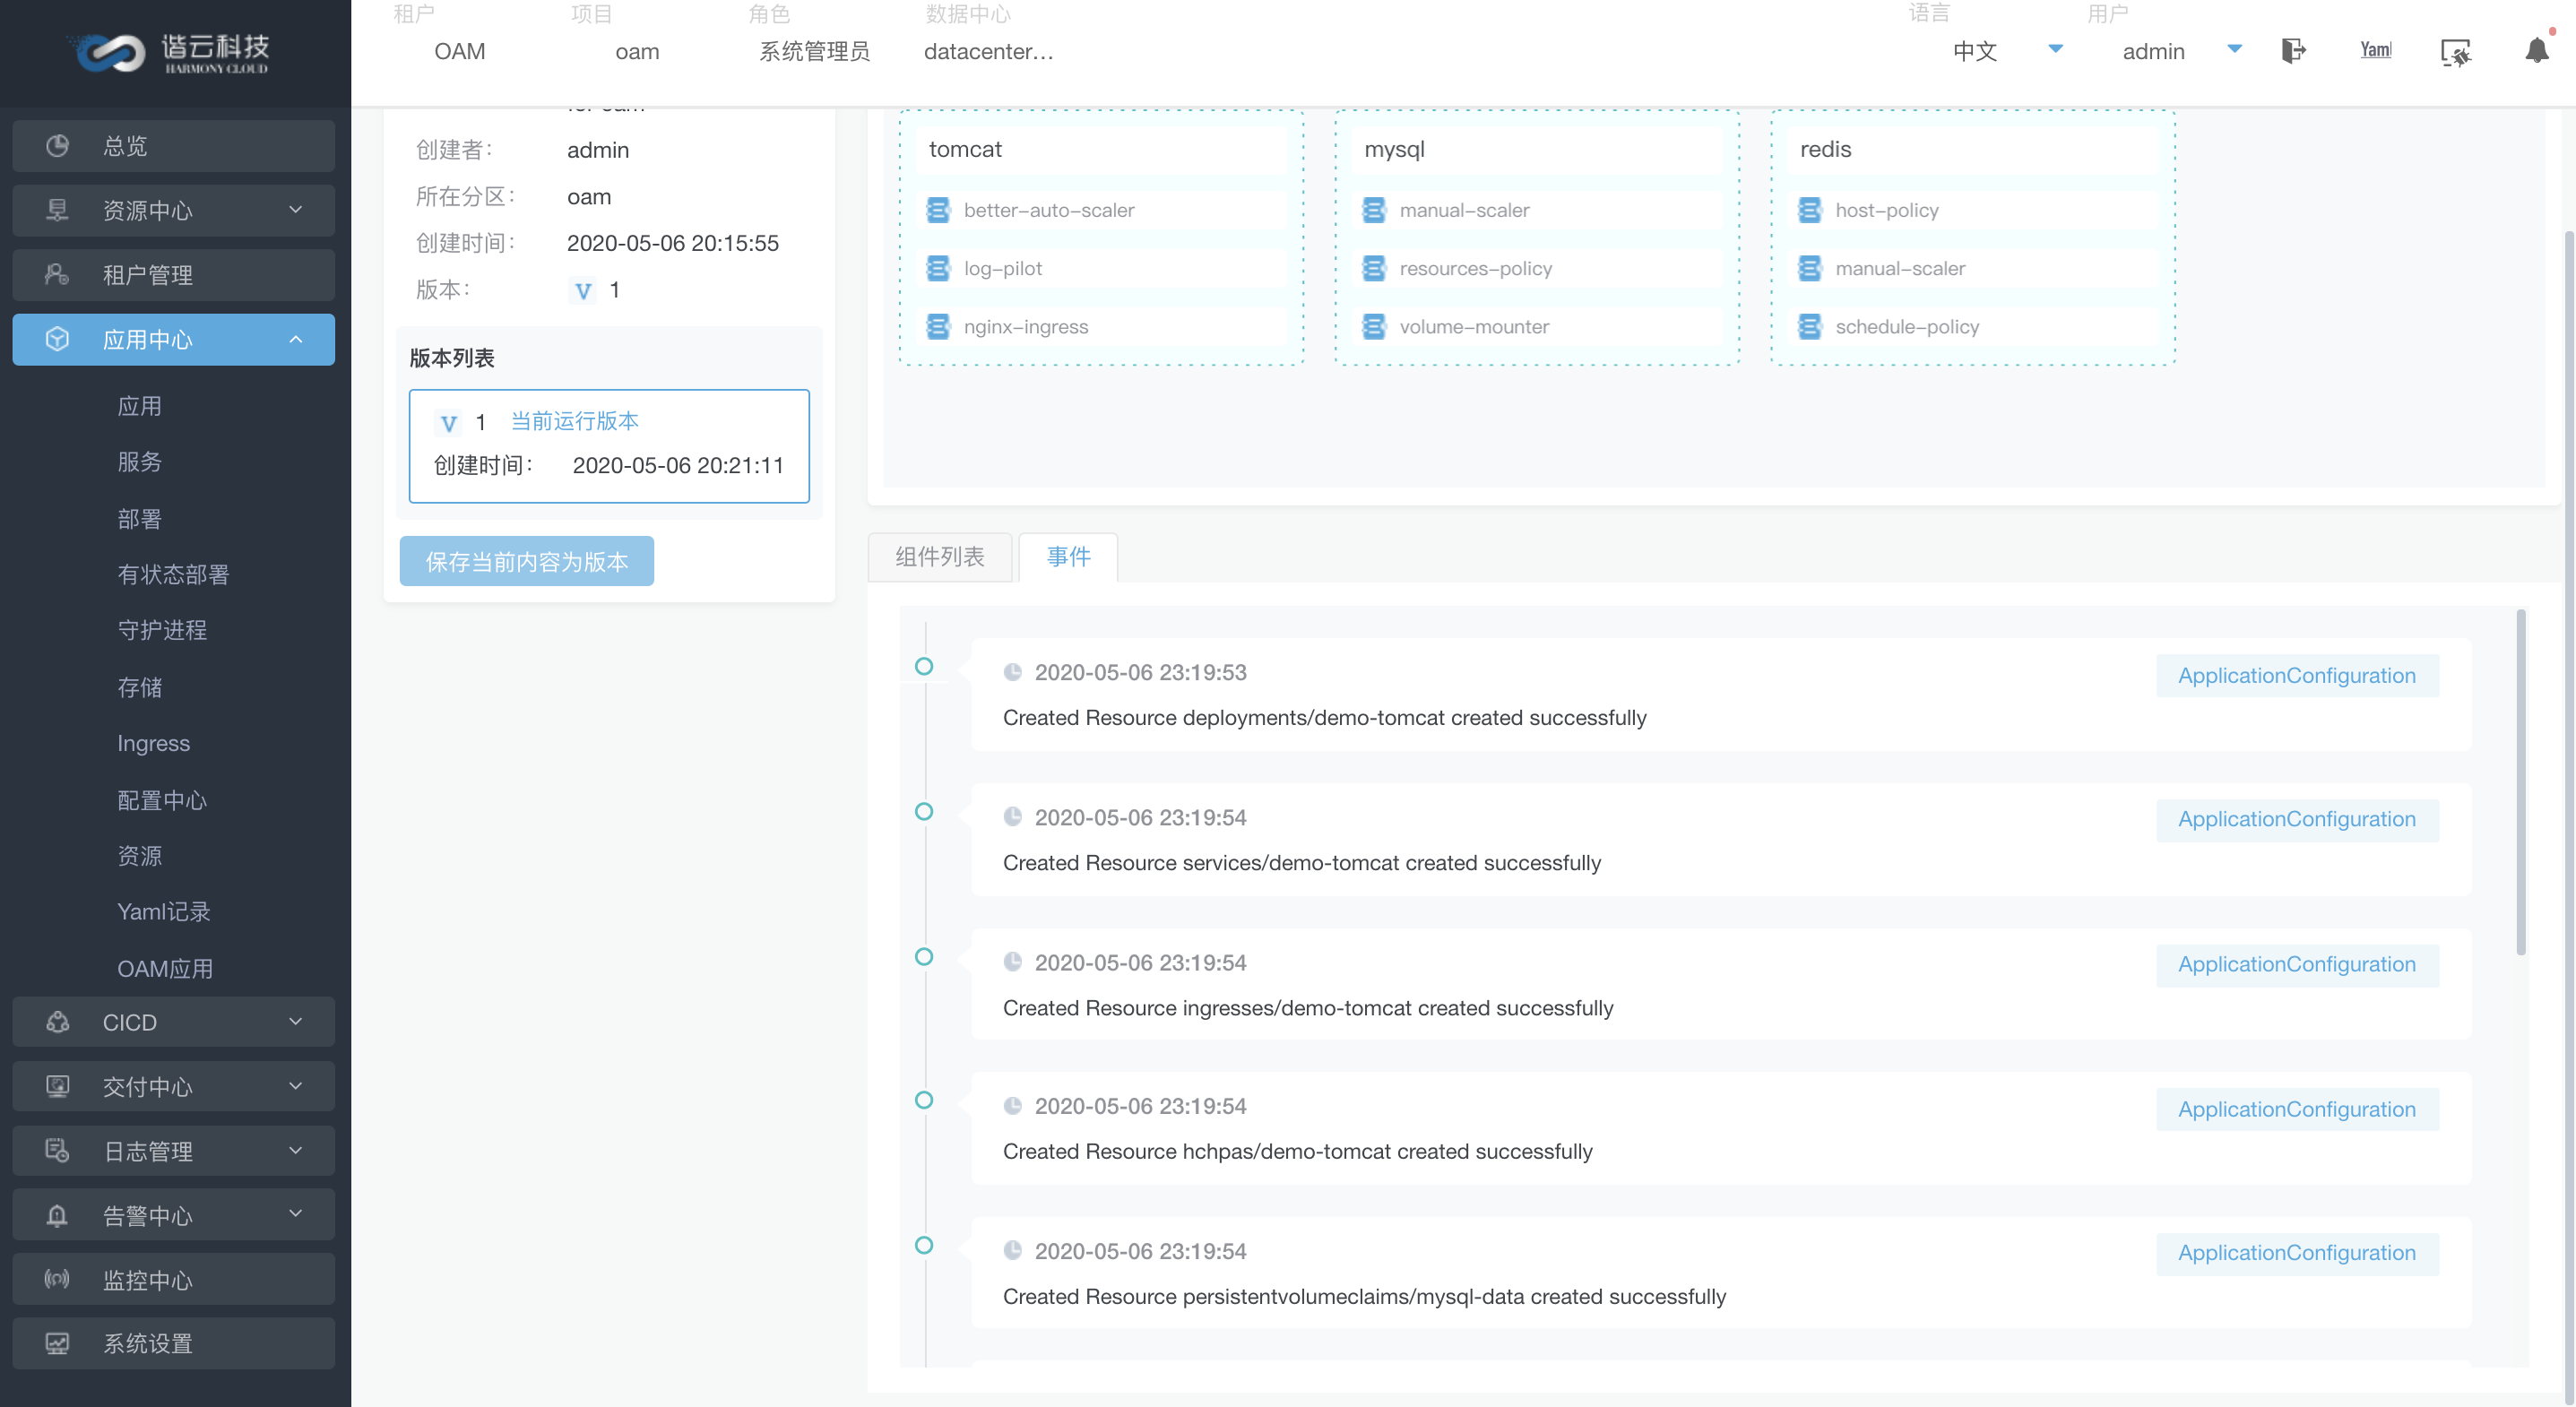Screen dimensions: 2576x1407
Task: Toggle 监控中心 sidebar section
Action: tap(173, 1281)
